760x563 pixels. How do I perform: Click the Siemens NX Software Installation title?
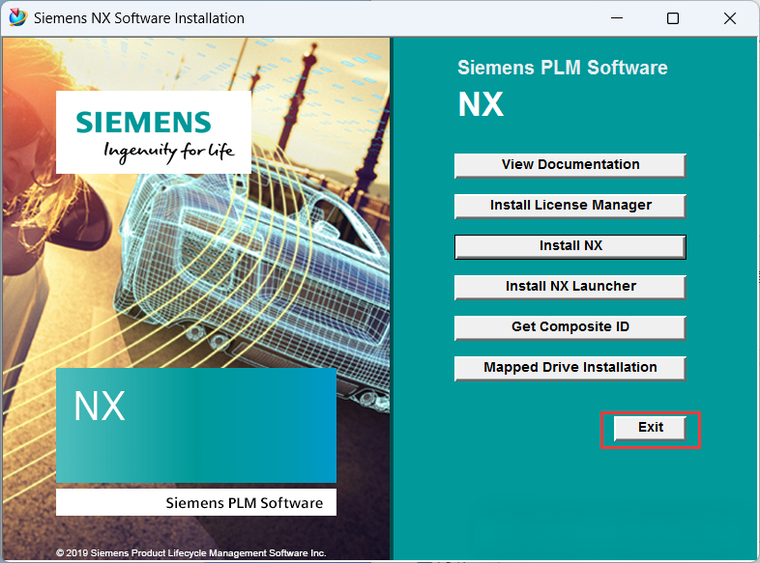[139, 18]
